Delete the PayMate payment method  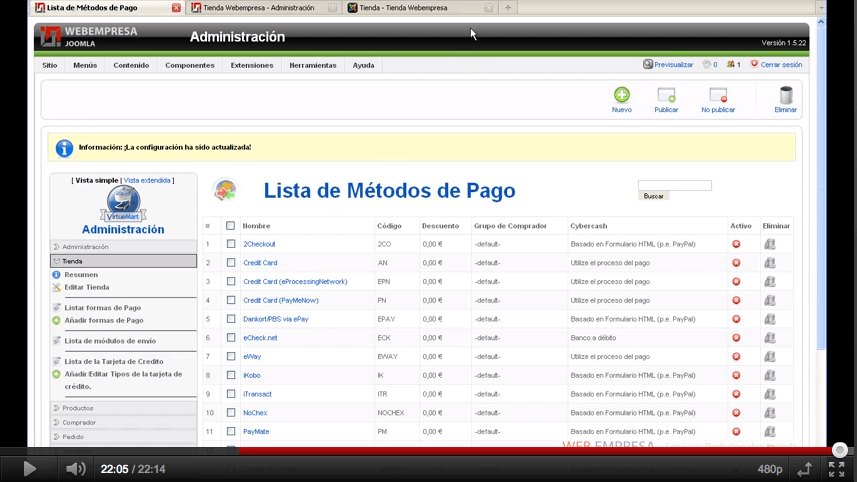770,432
